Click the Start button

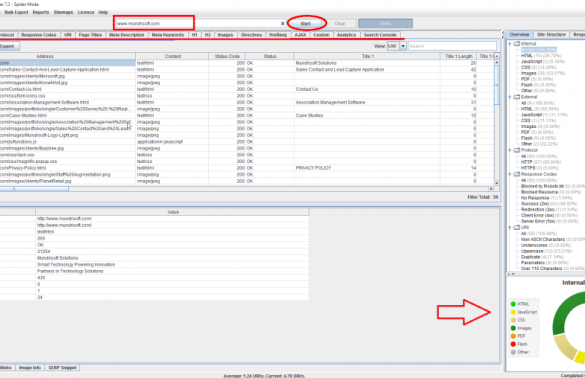(306, 24)
